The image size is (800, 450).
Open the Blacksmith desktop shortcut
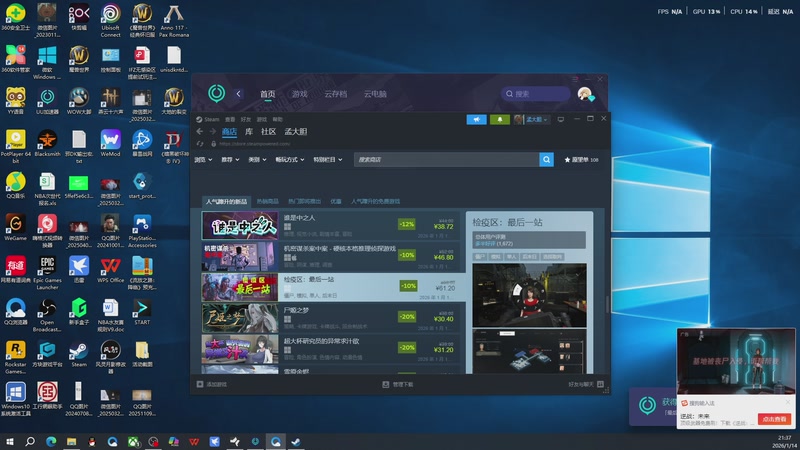[x=47, y=143]
